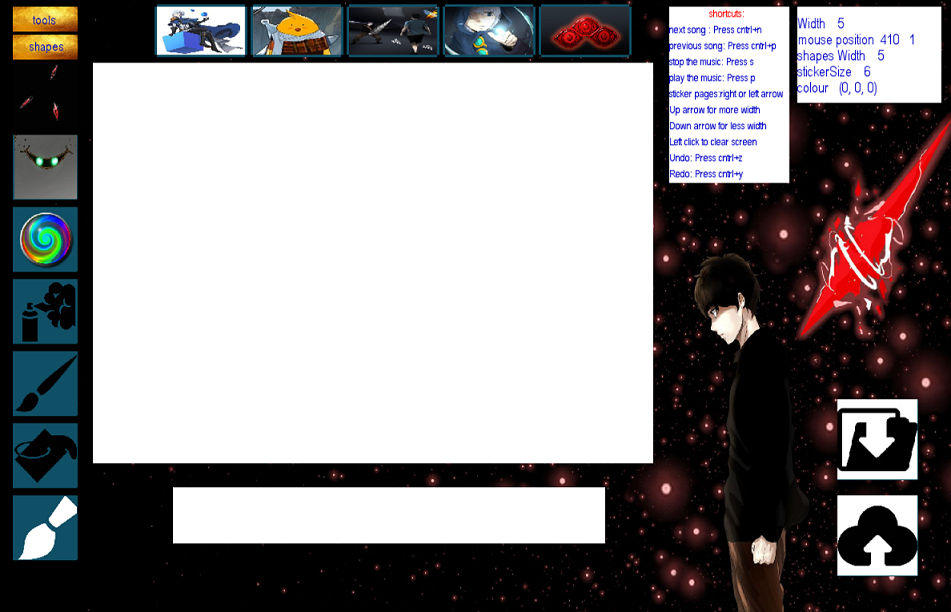951x612 pixels.
Task: Select the spray can tool
Action: click(x=45, y=311)
